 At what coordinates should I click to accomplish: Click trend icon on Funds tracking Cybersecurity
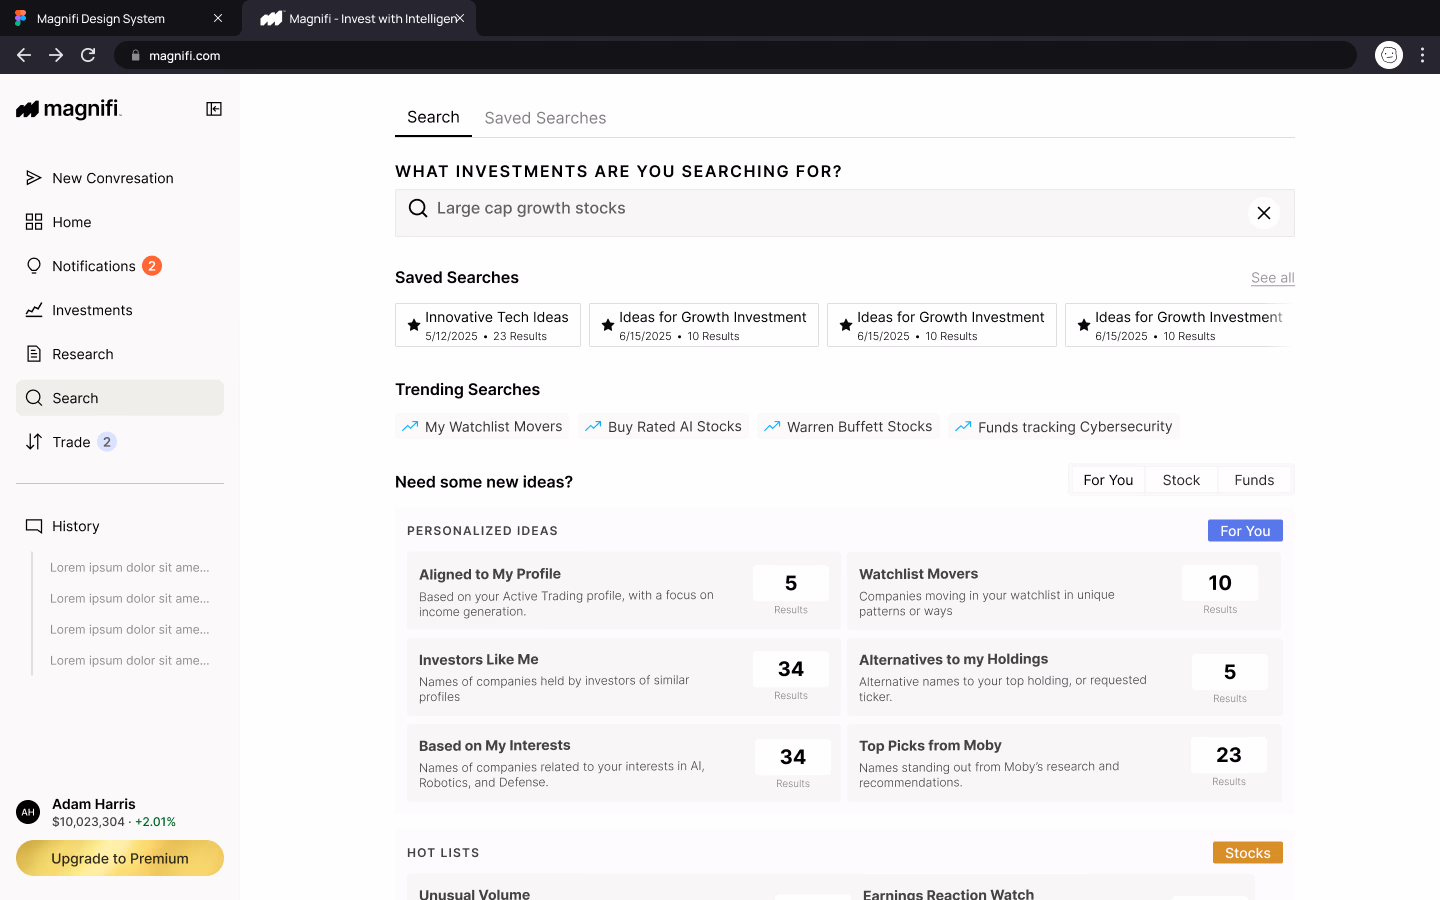(x=963, y=427)
